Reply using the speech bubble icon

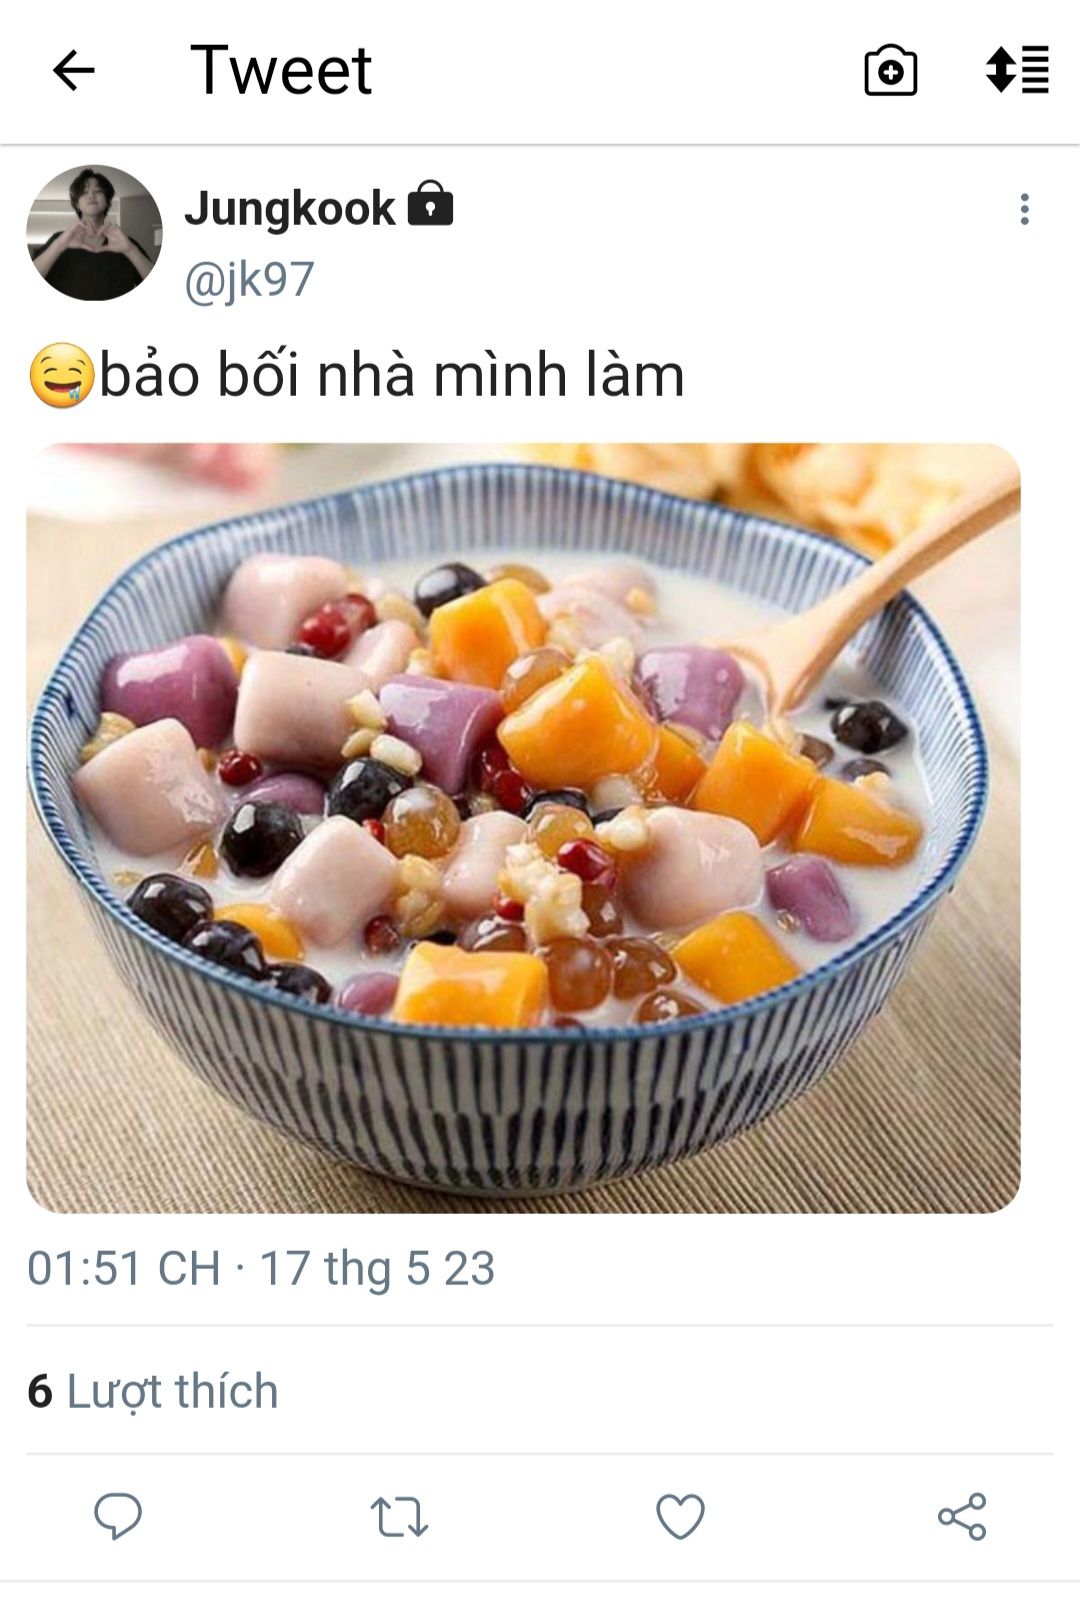tap(118, 1516)
